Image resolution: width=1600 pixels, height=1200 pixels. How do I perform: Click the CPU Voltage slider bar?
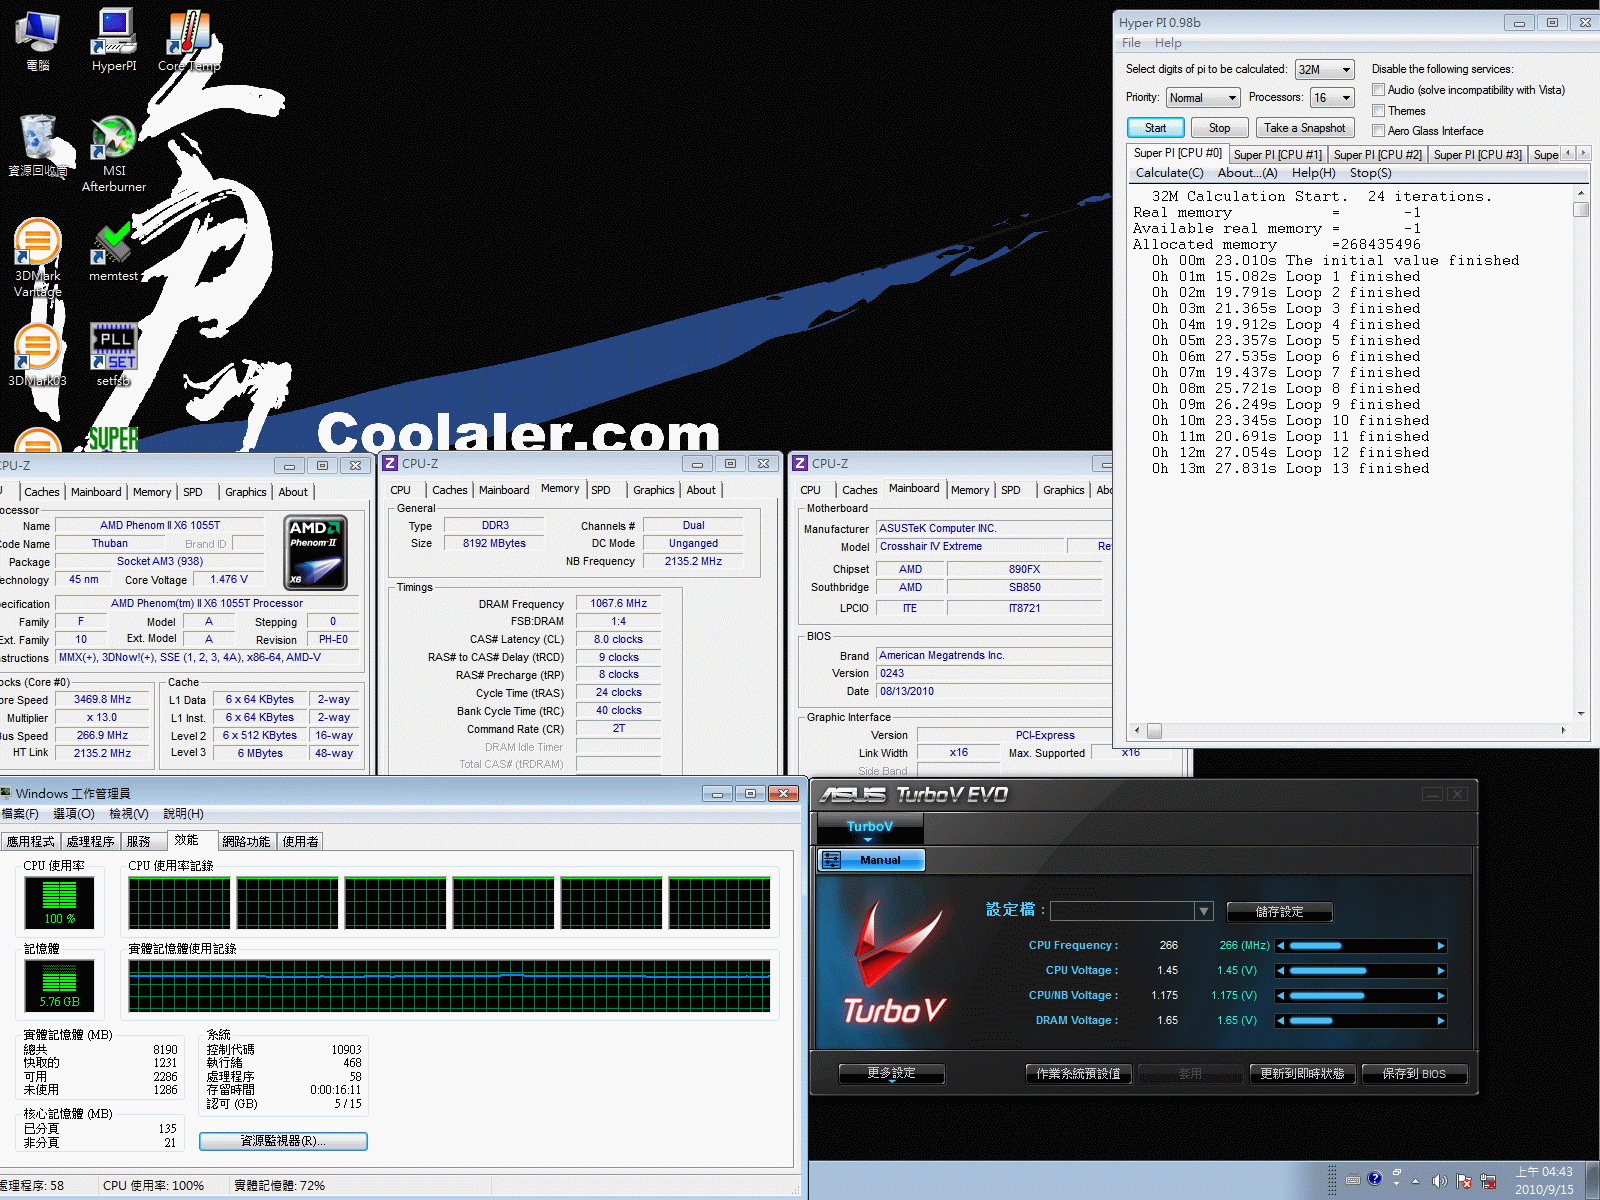[1361, 971]
